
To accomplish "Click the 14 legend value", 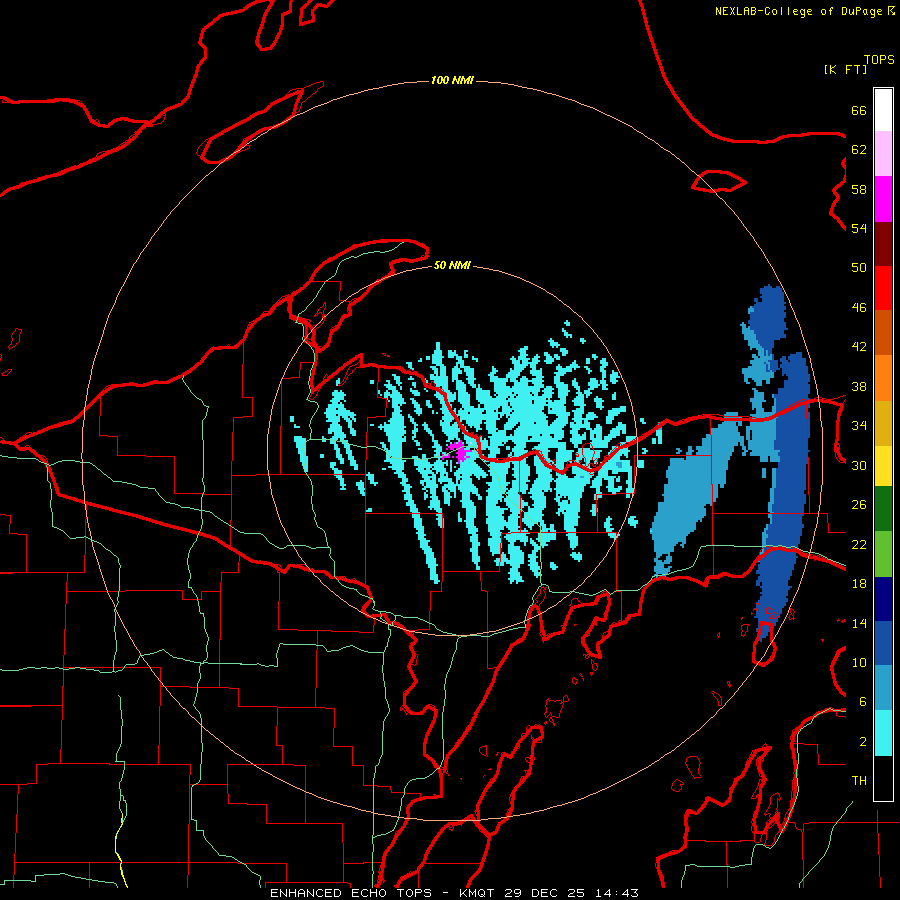I will point(859,623).
